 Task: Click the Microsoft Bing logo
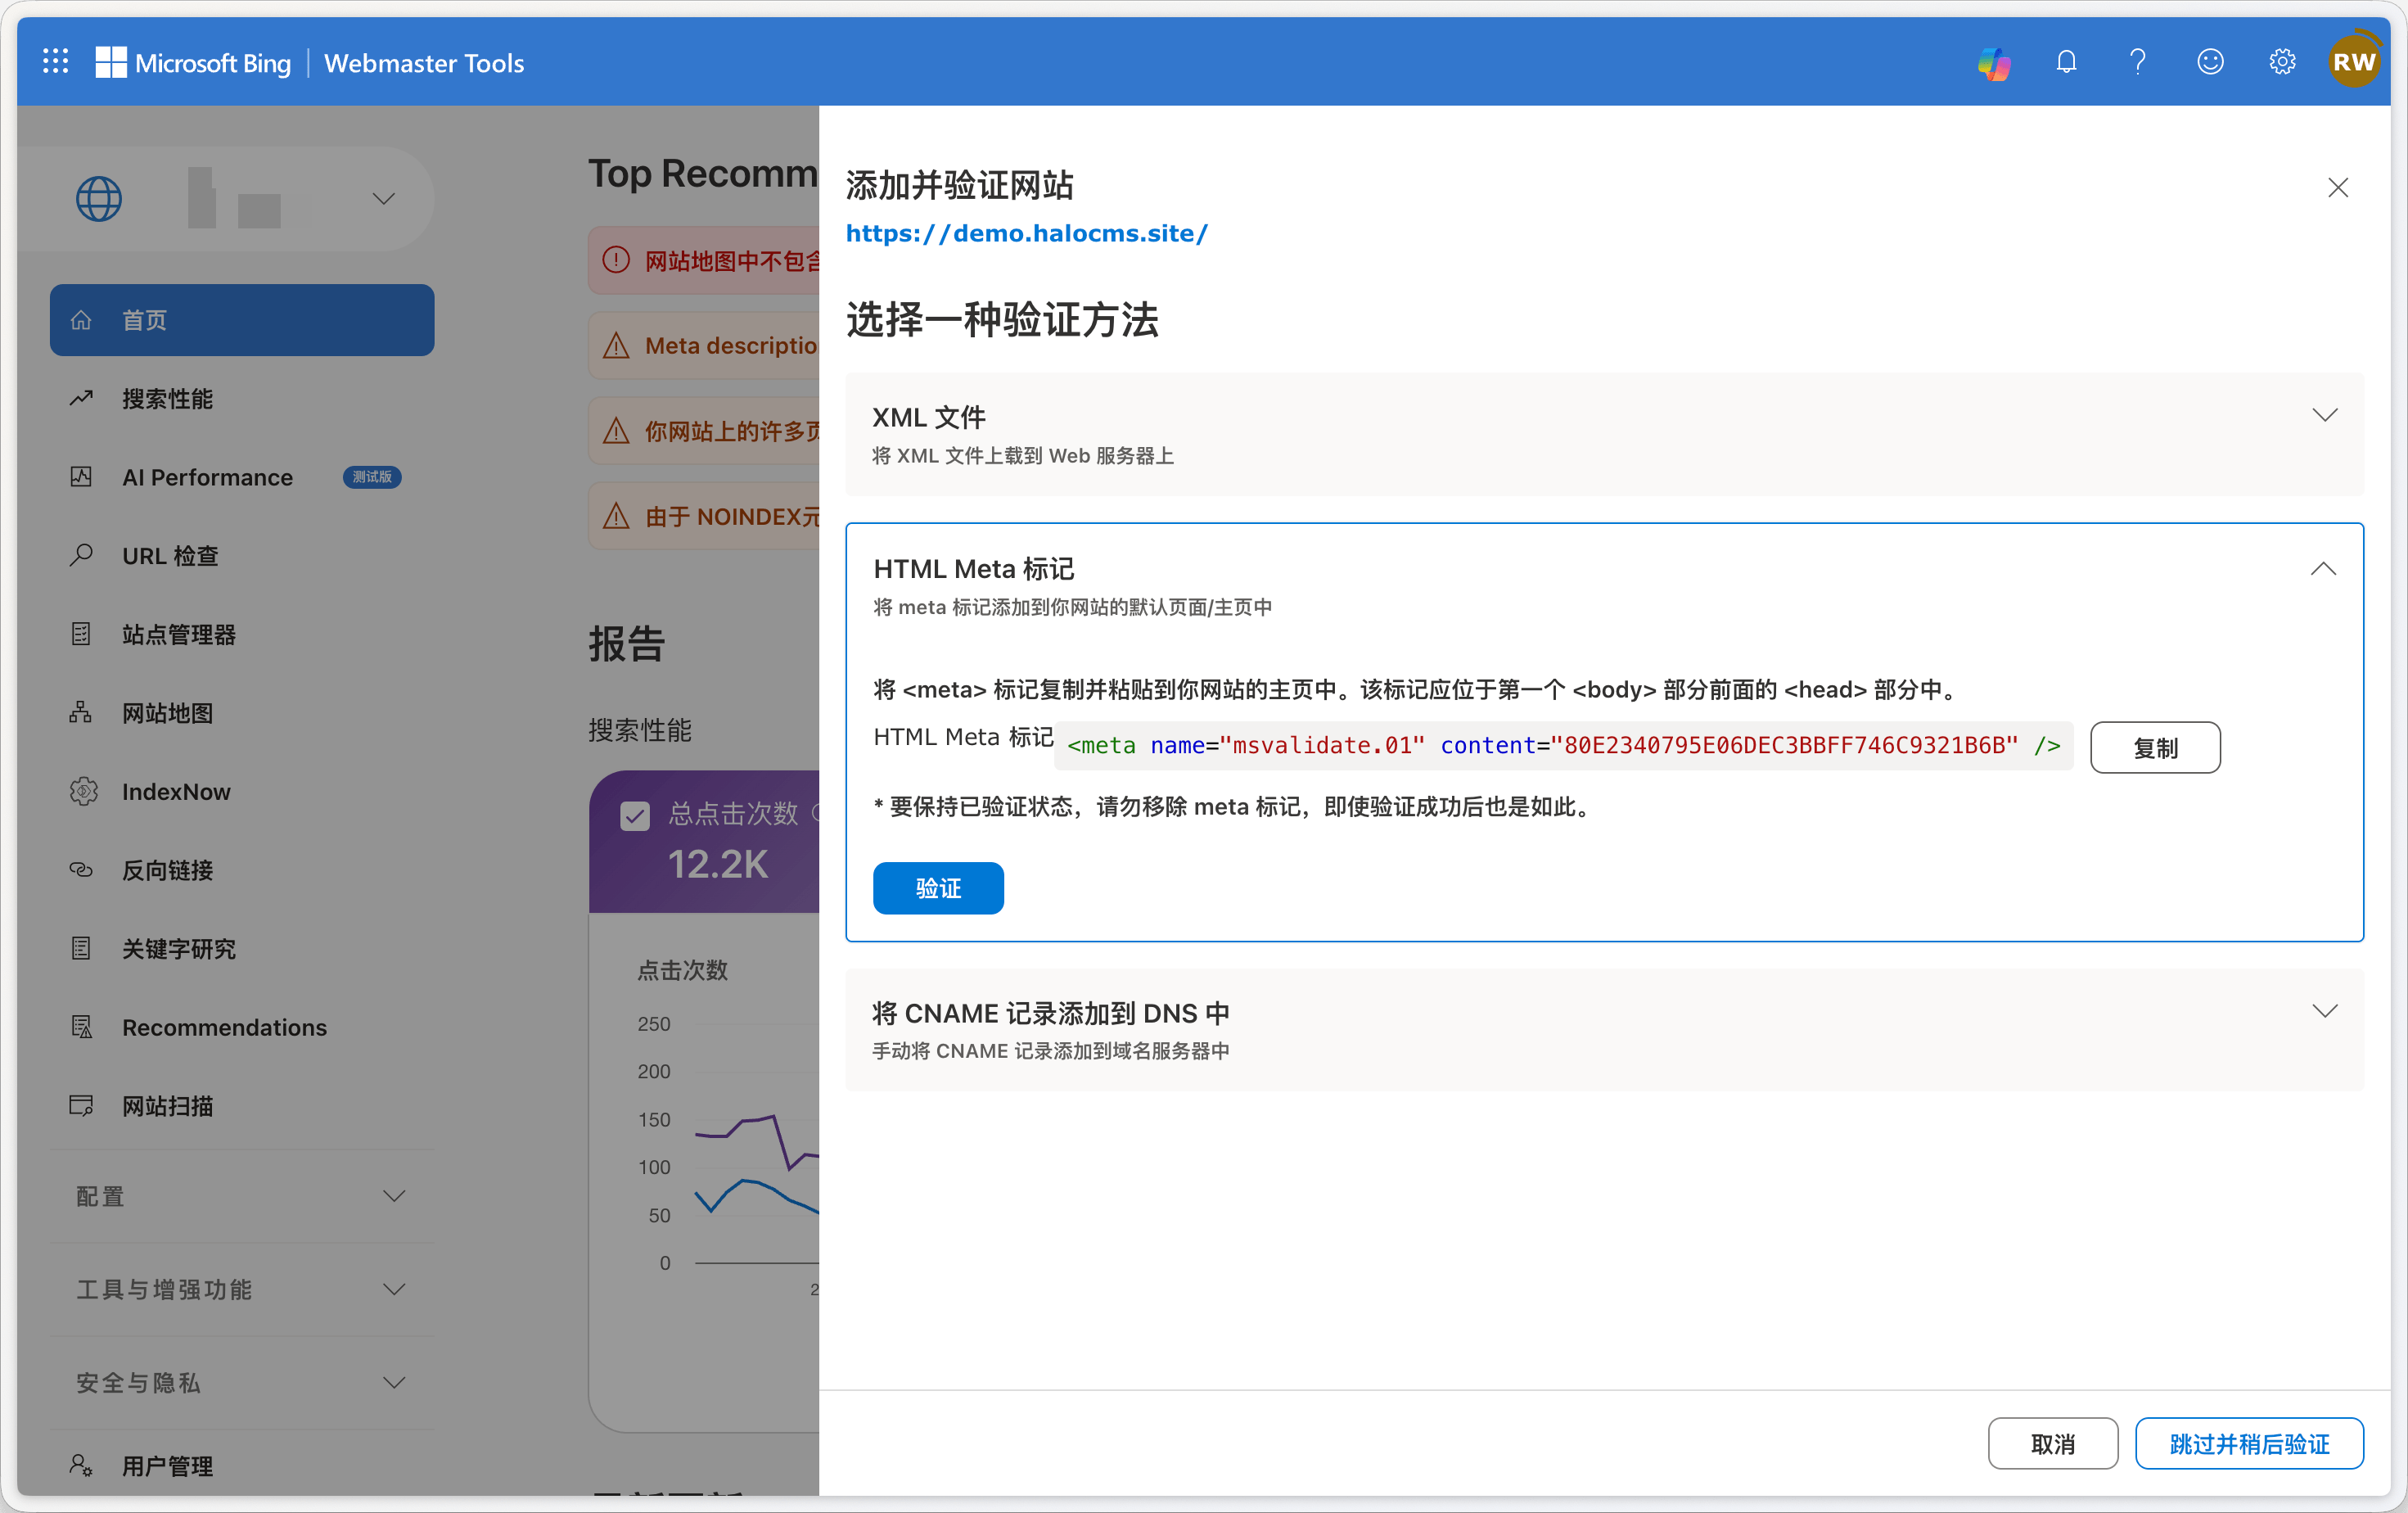[x=193, y=62]
